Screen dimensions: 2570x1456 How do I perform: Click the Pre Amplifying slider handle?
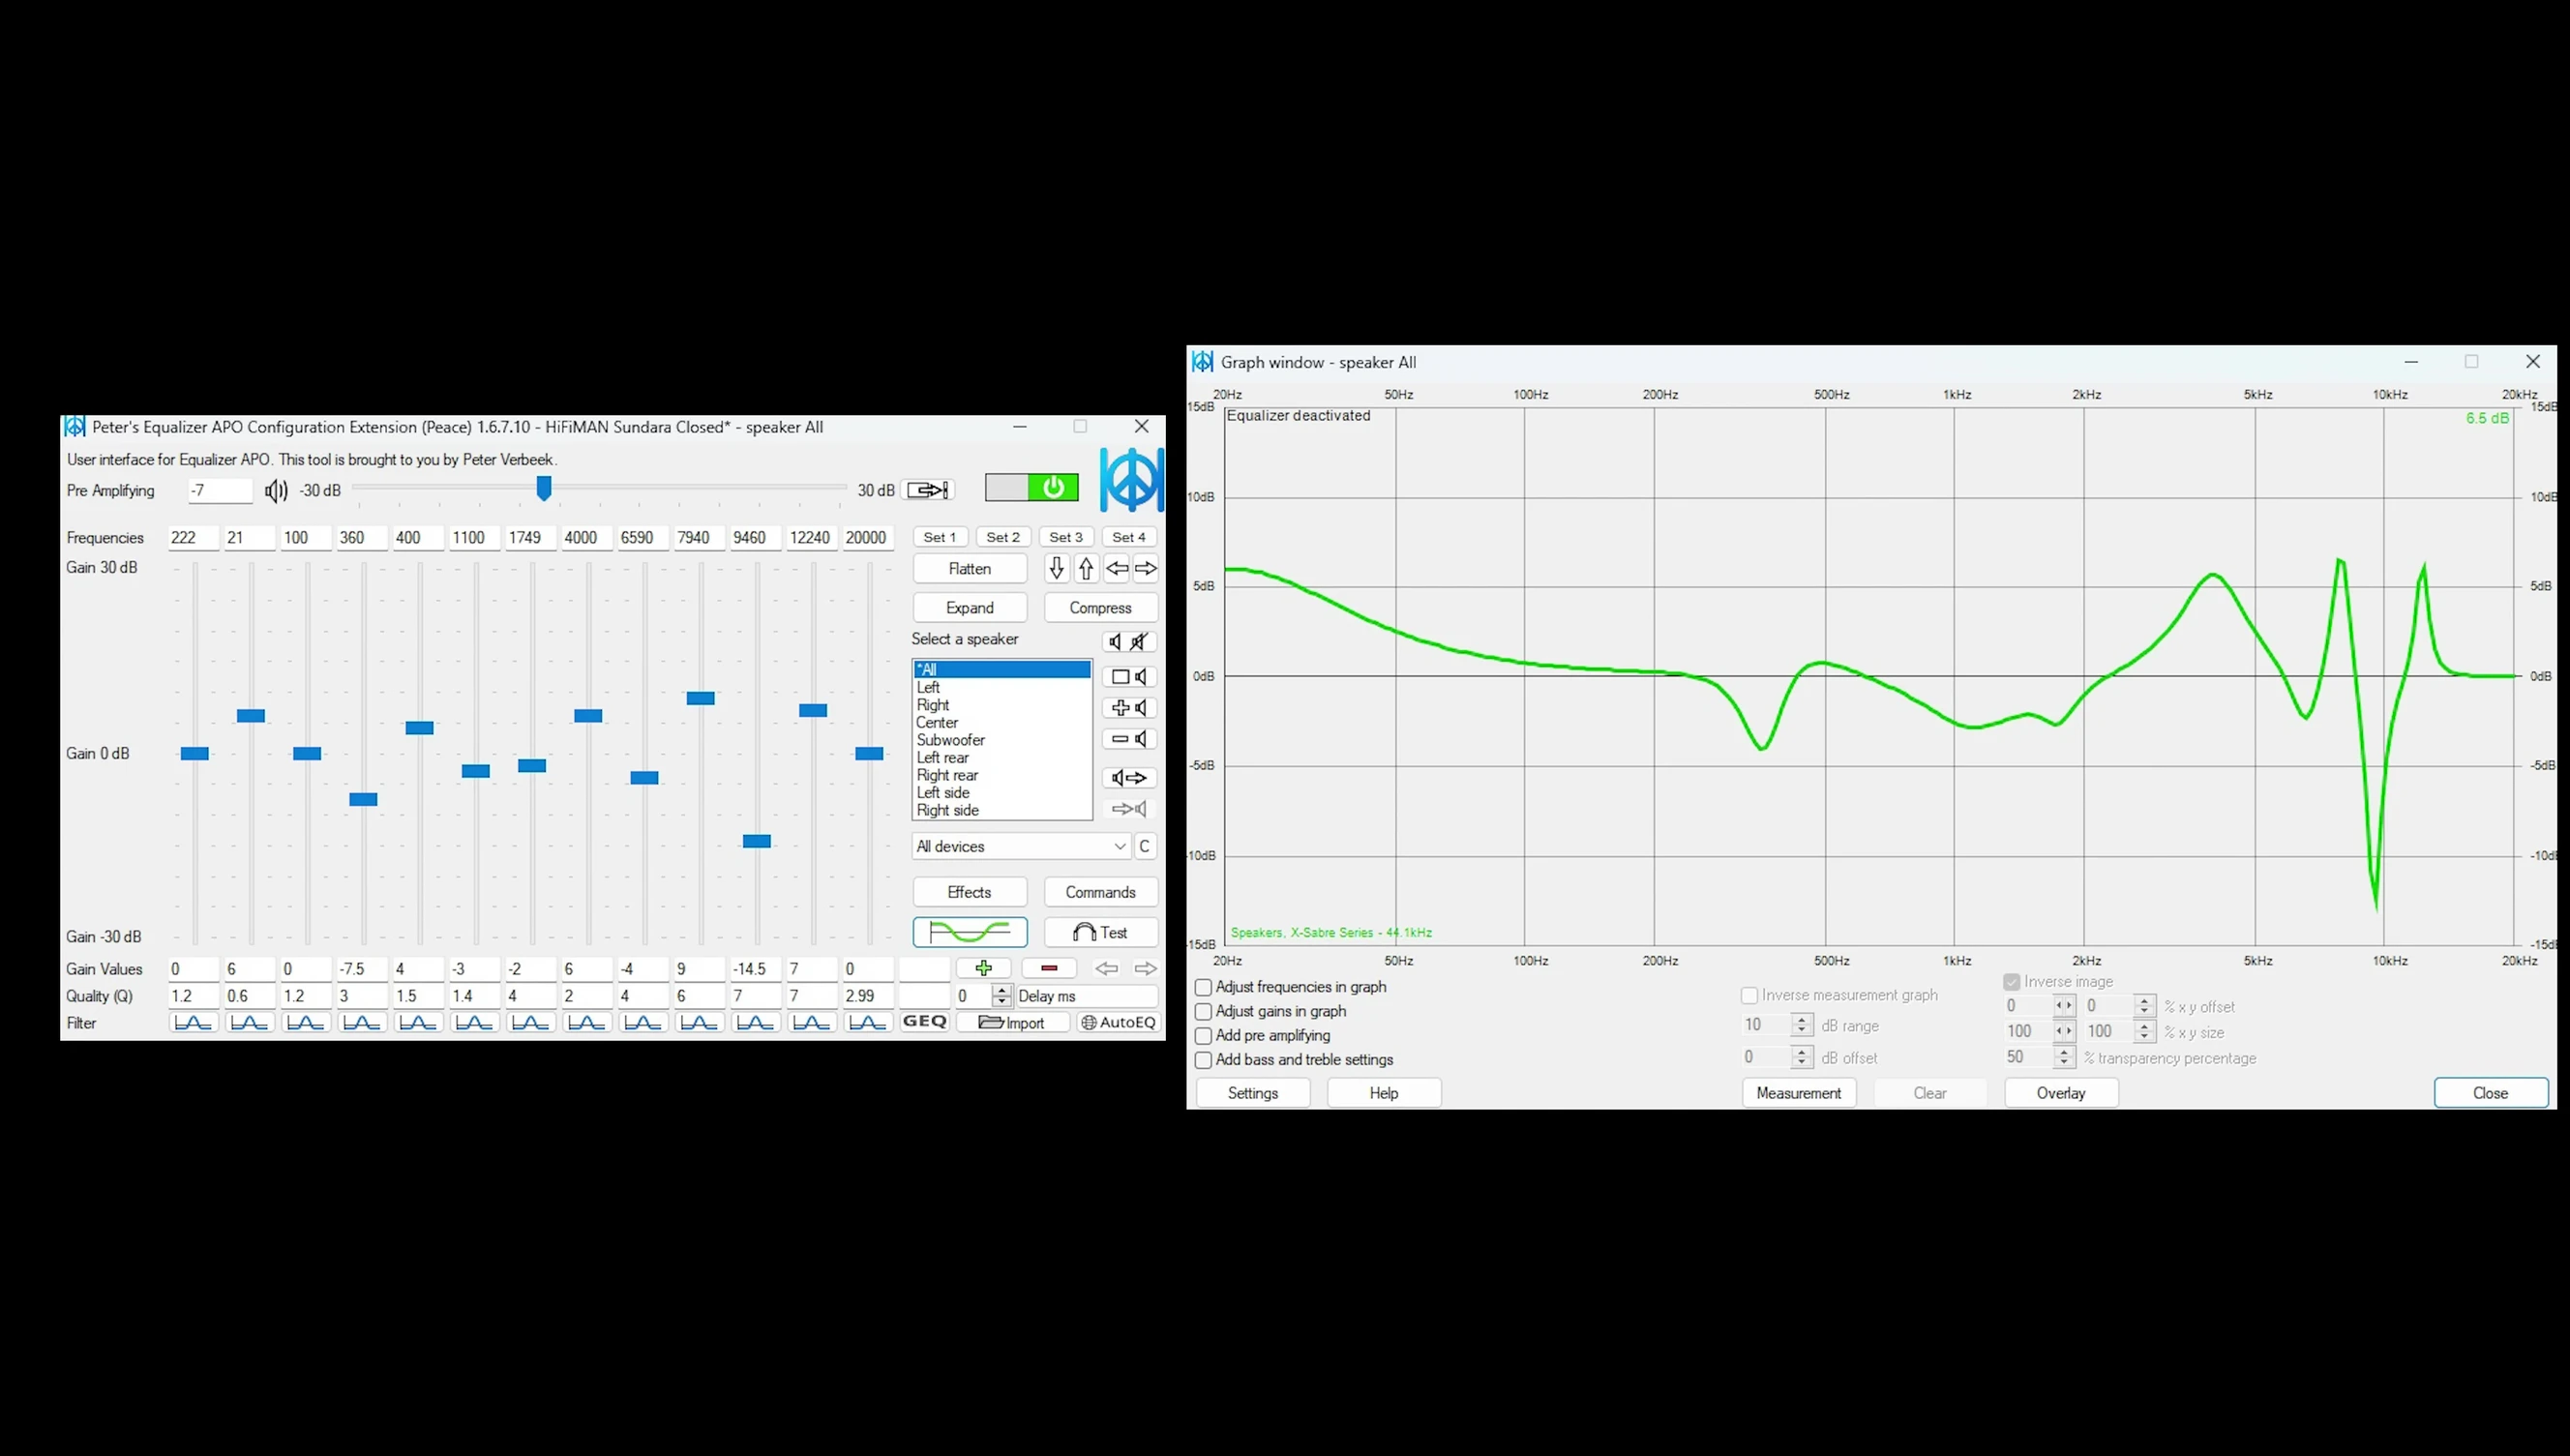click(x=543, y=488)
